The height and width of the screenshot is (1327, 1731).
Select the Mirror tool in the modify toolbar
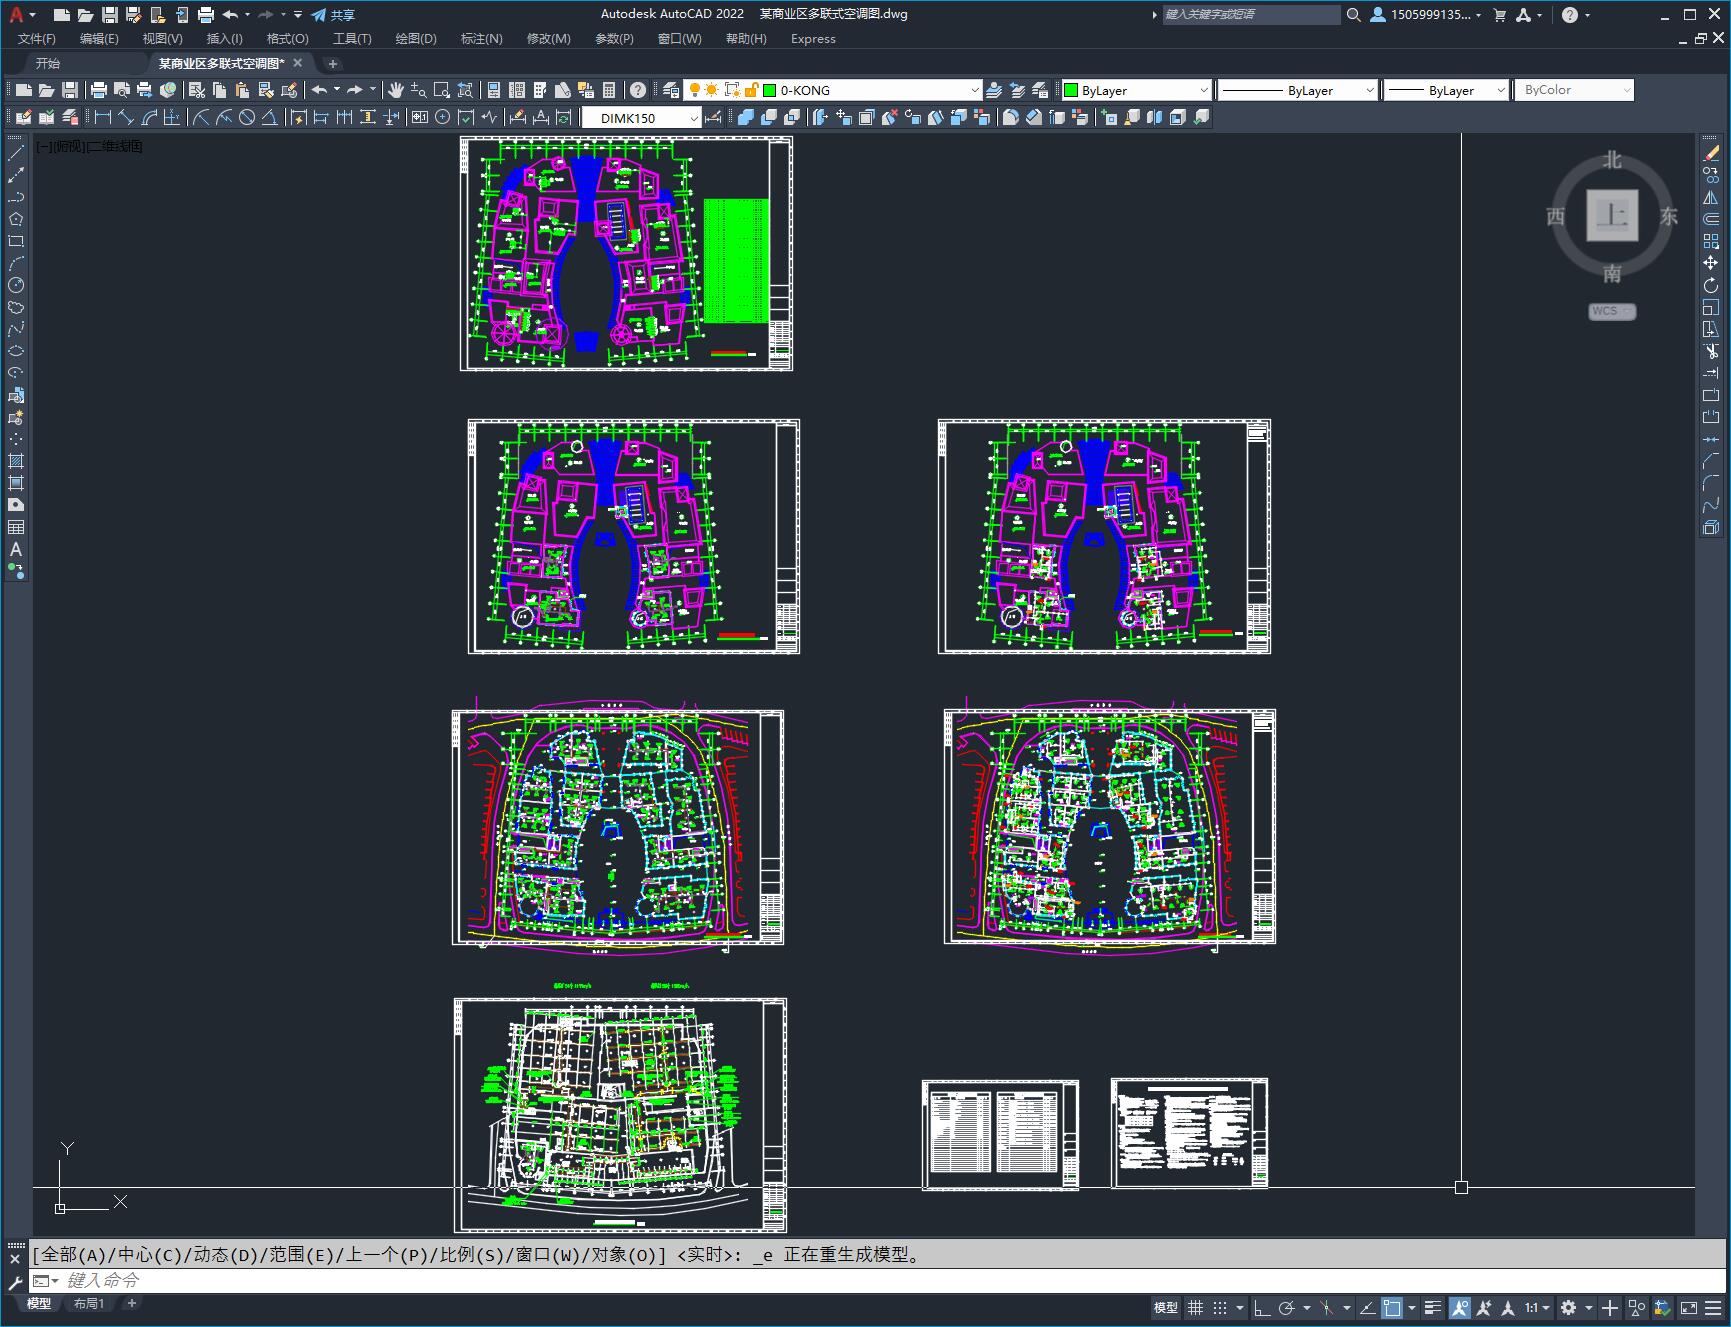click(x=1711, y=197)
